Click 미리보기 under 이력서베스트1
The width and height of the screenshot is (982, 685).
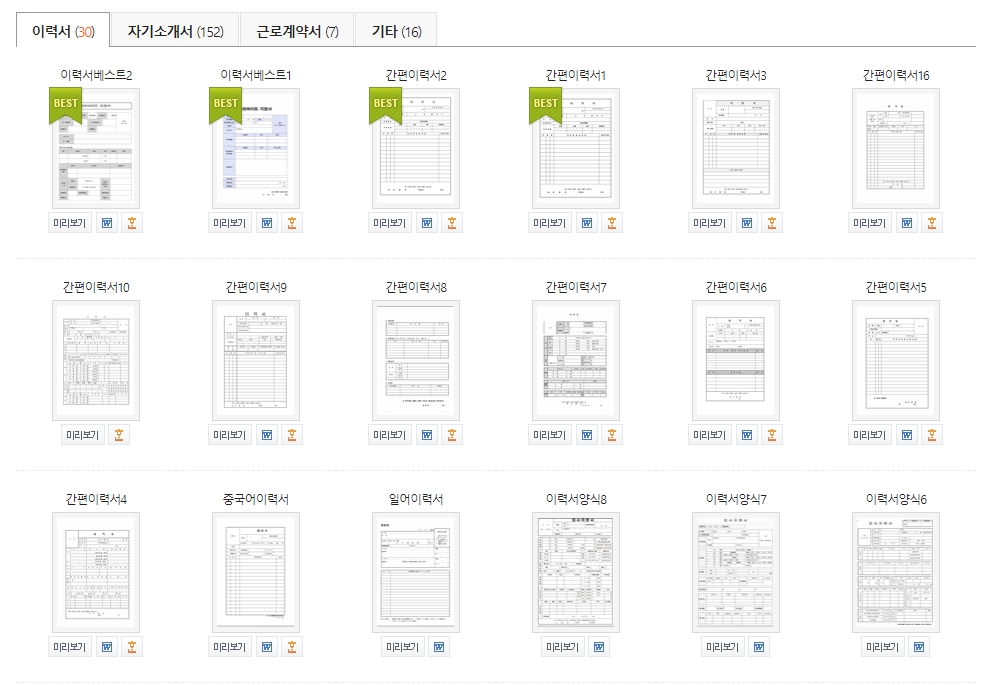(x=230, y=223)
